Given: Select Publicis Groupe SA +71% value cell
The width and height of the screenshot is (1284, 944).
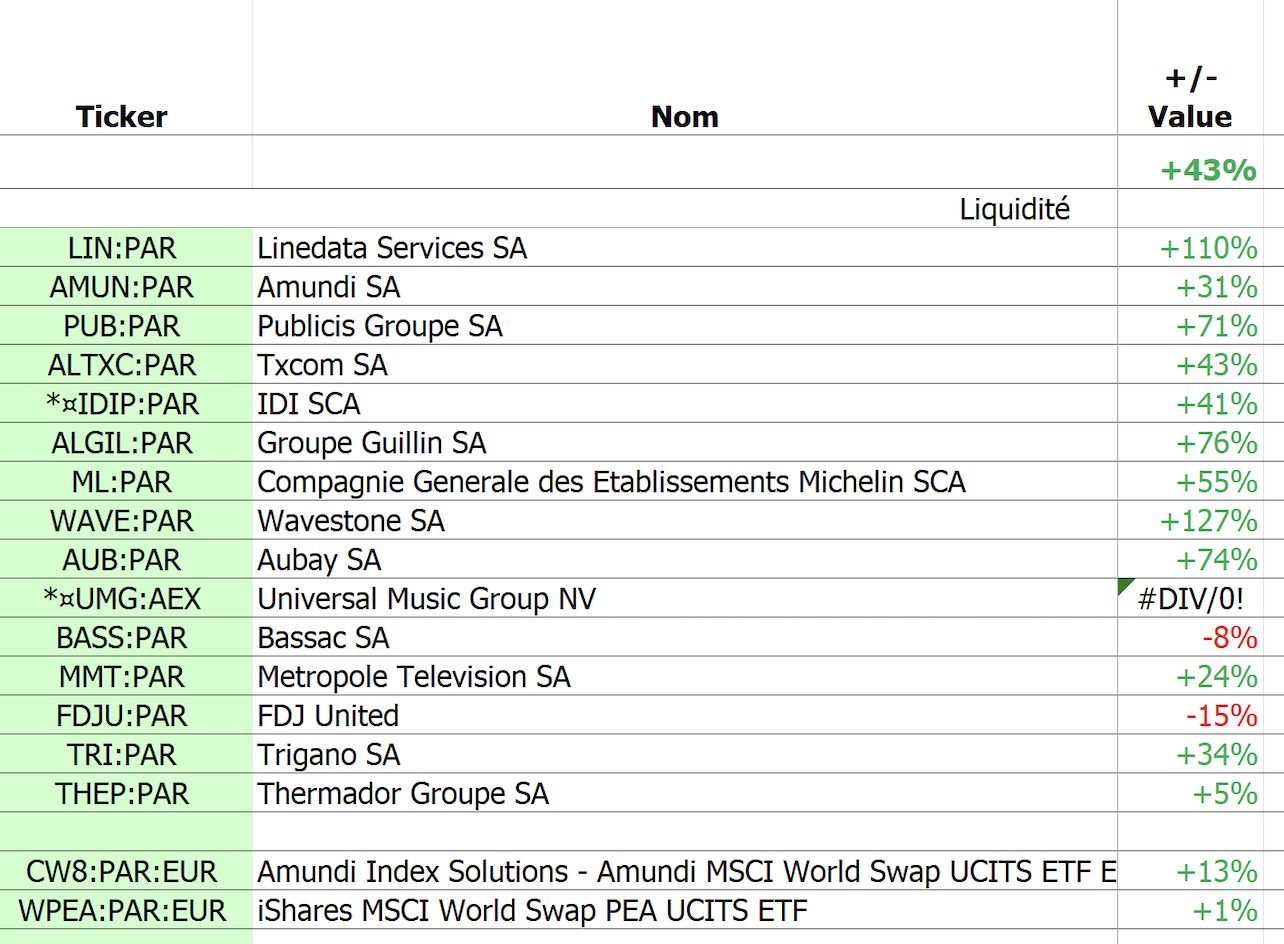Looking at the screenshot, I should pyautogui.click(x=1216, y=326).
